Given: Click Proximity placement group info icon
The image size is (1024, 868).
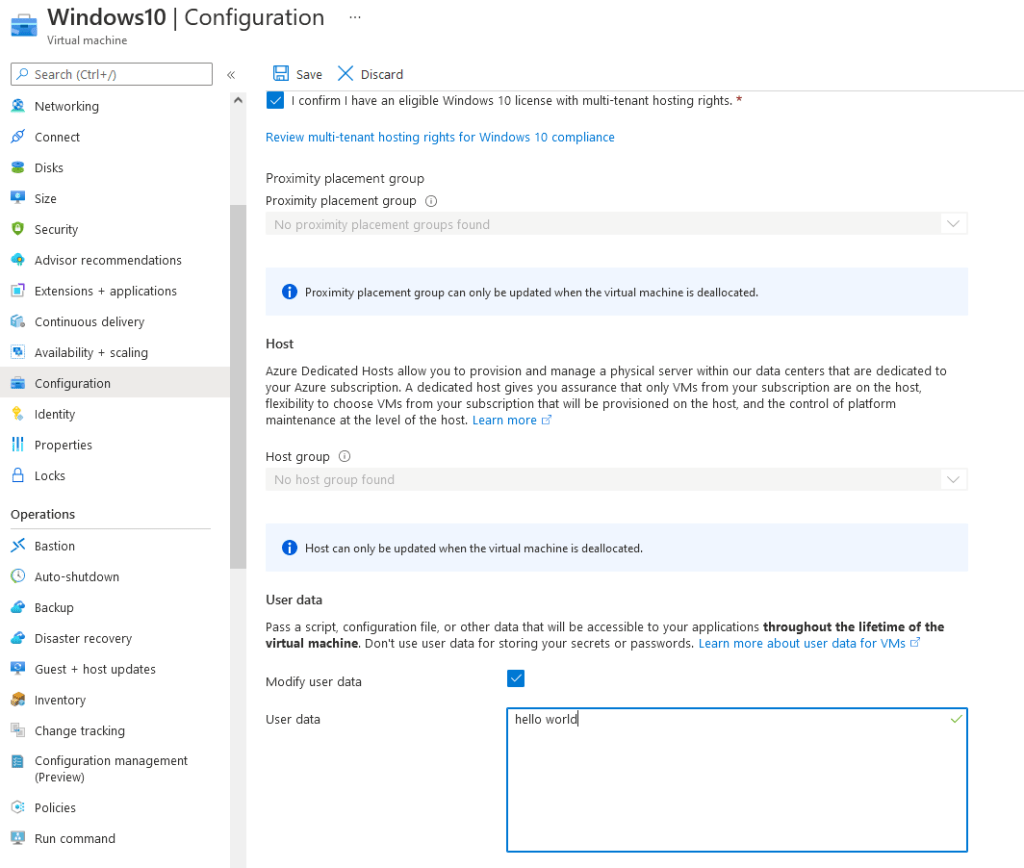Looking at the screenshot, I should click(x=431, y=201).
